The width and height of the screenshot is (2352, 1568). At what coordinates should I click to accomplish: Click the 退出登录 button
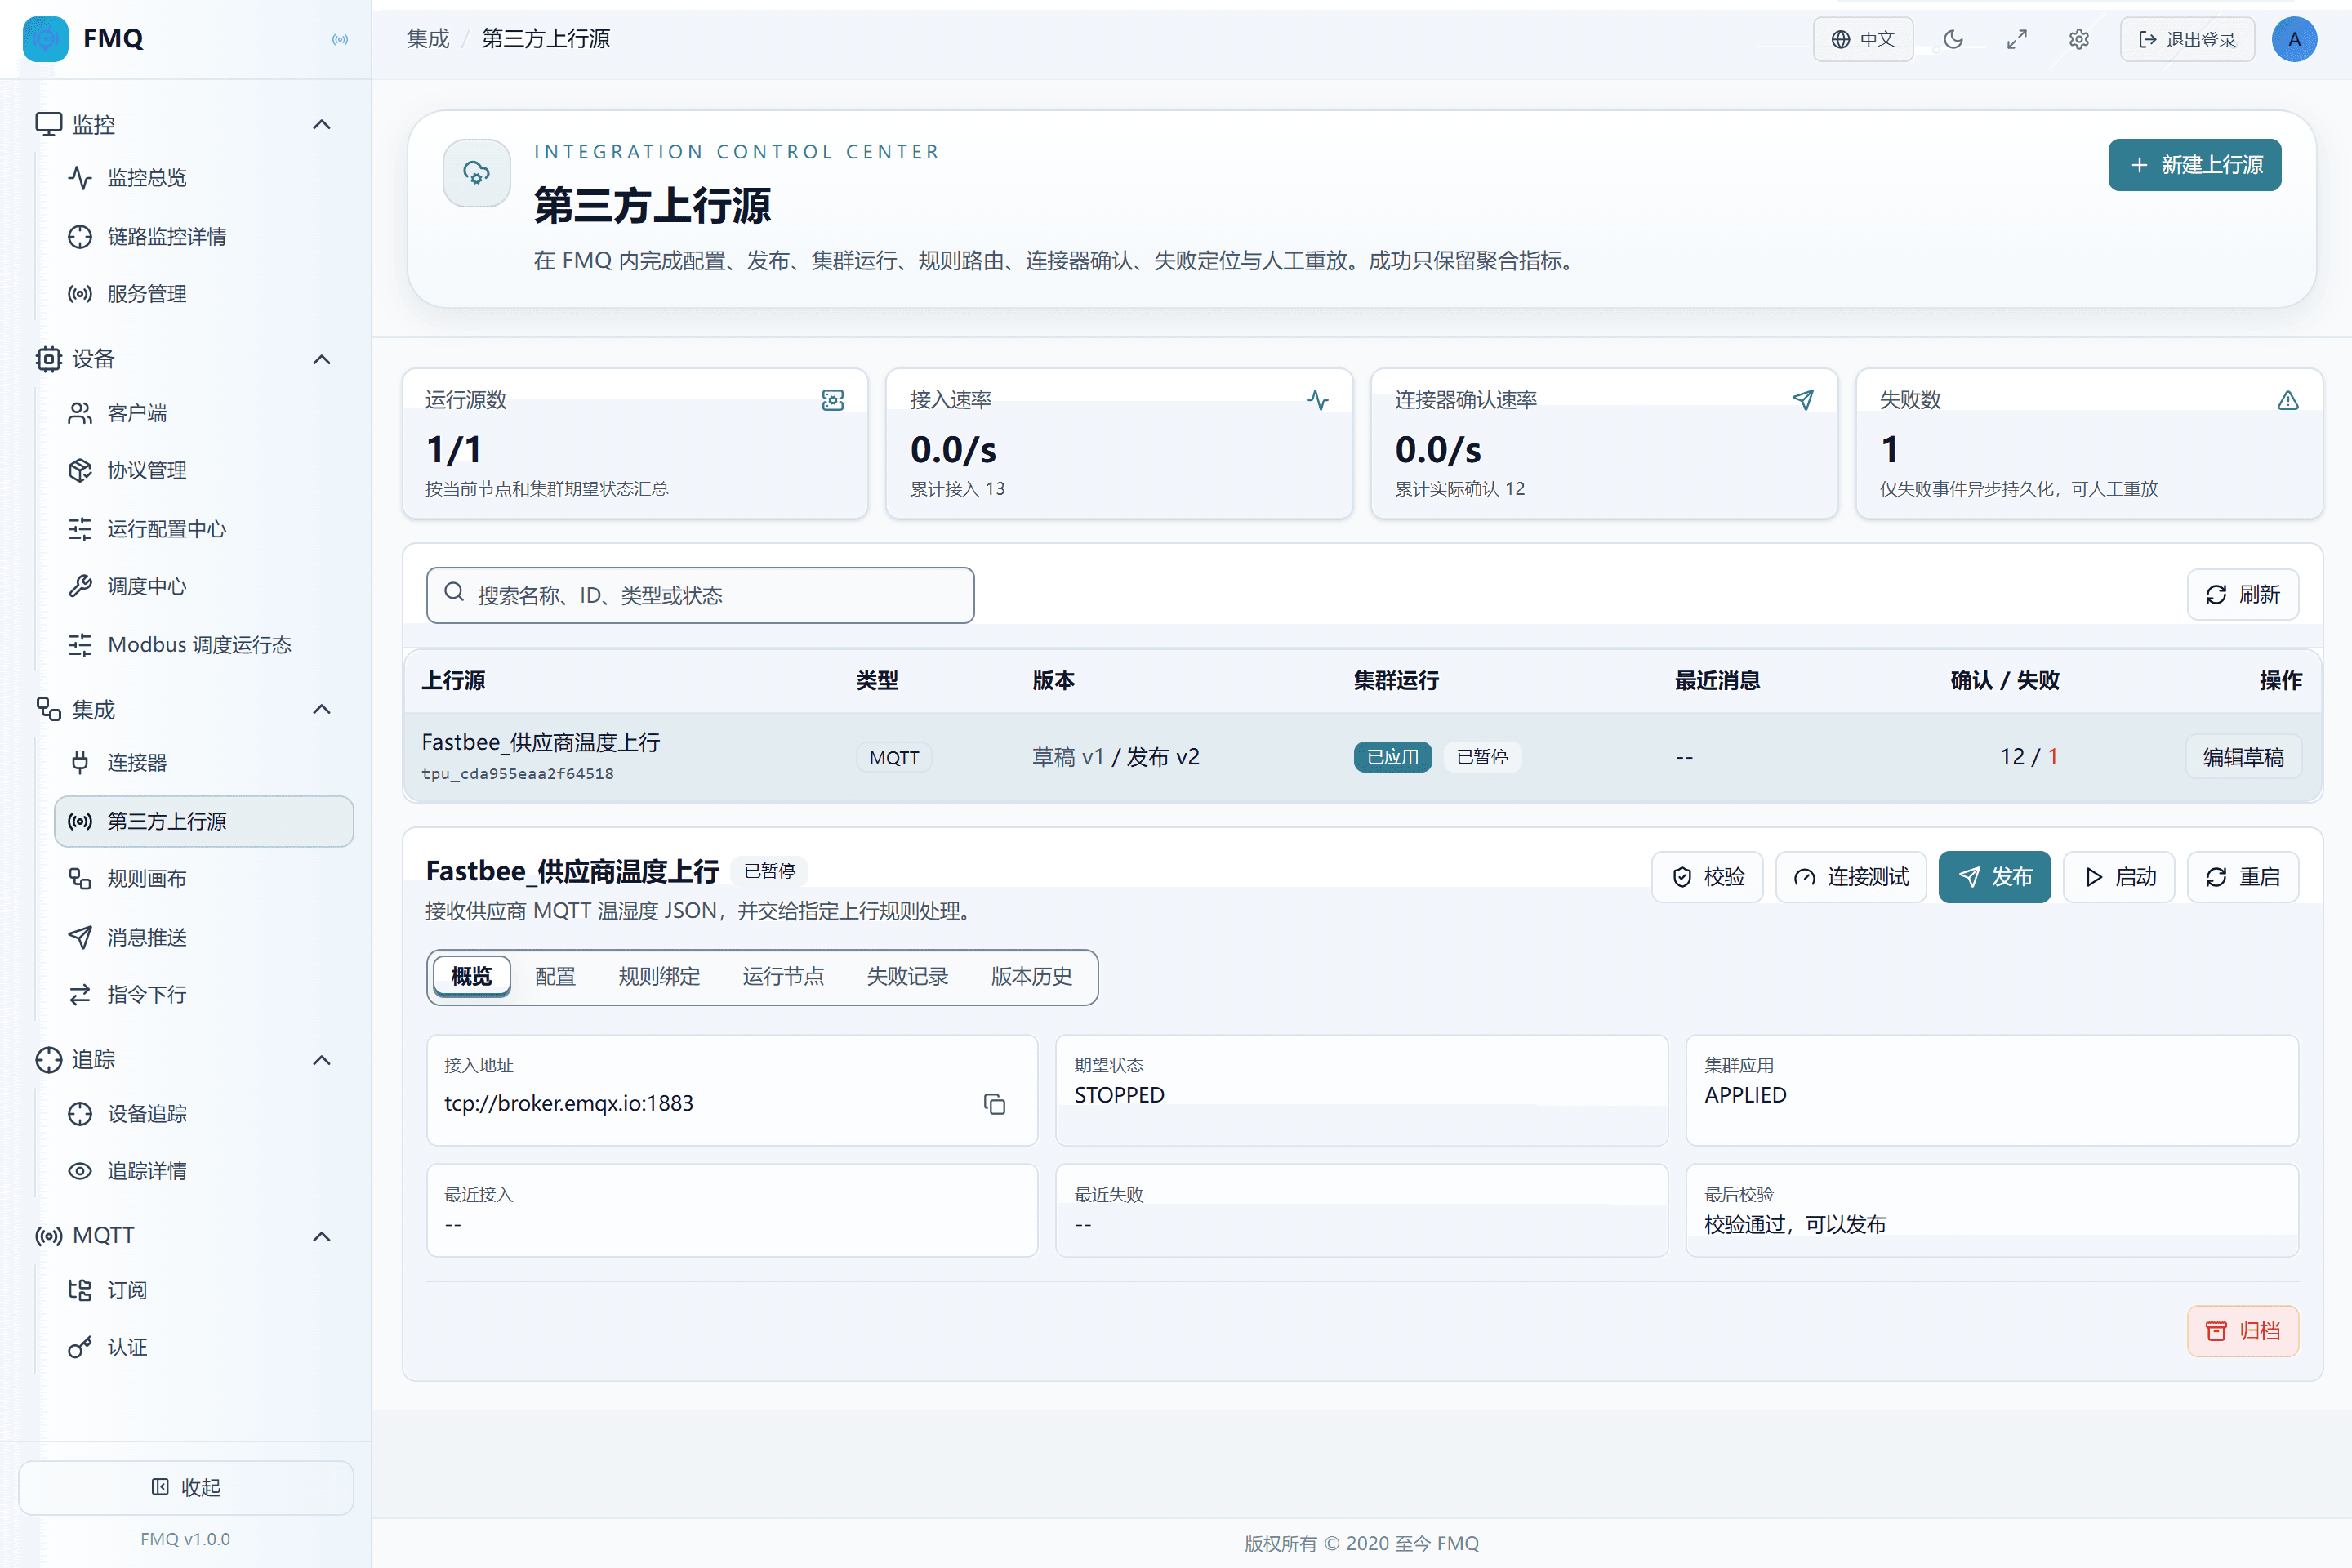(2187, 39)
